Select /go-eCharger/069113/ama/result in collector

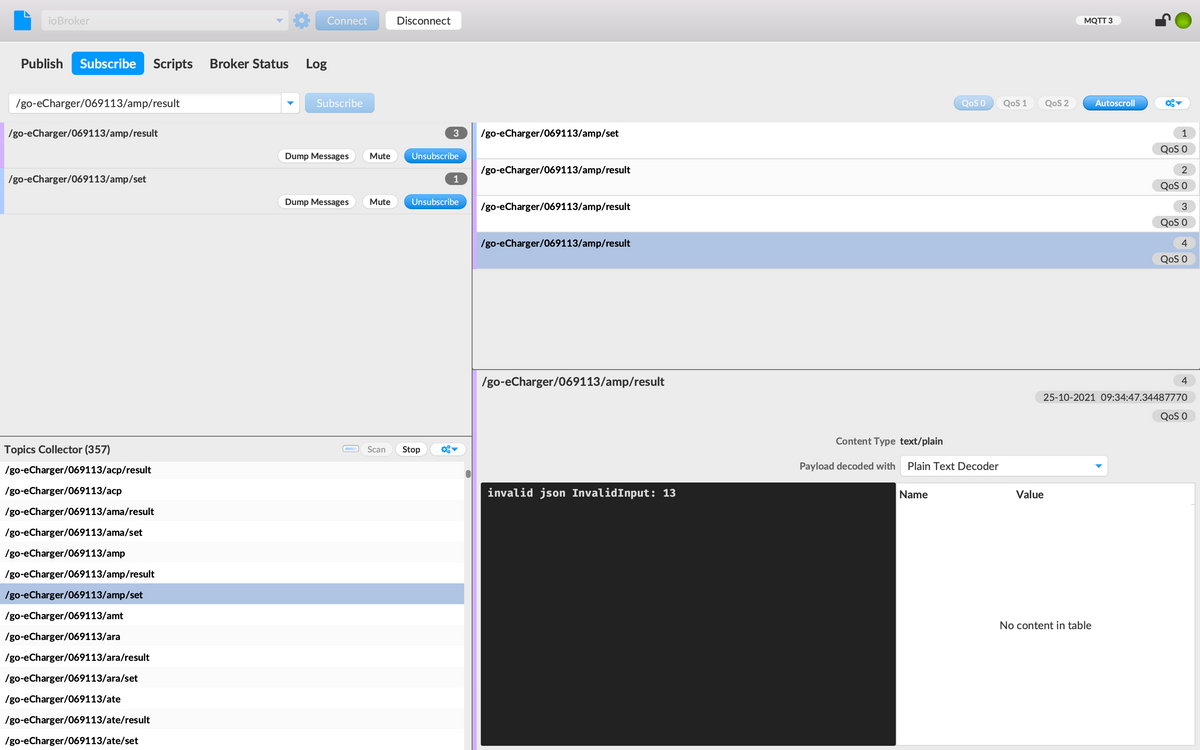[x=232, y=512]
